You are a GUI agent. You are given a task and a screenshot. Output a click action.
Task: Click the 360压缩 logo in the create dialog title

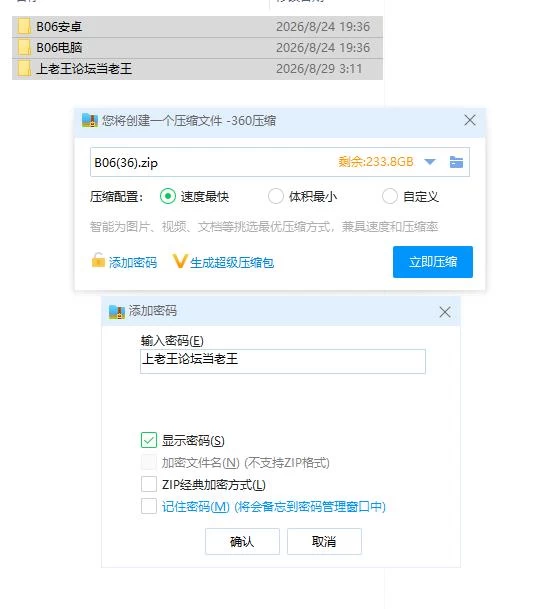pyautogui.click(x=90, y=120)
